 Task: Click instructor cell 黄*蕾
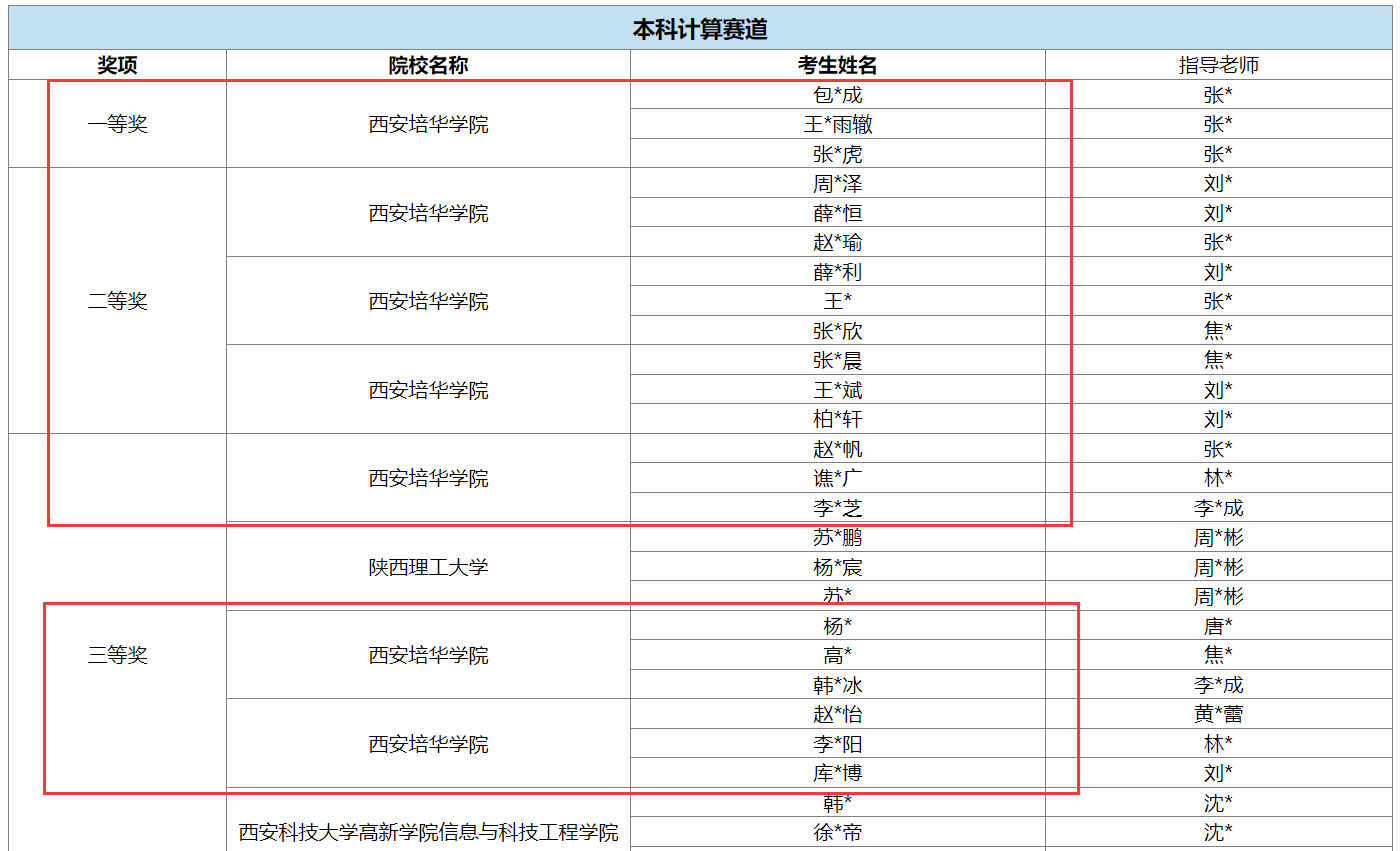(x=1218, y=714)
